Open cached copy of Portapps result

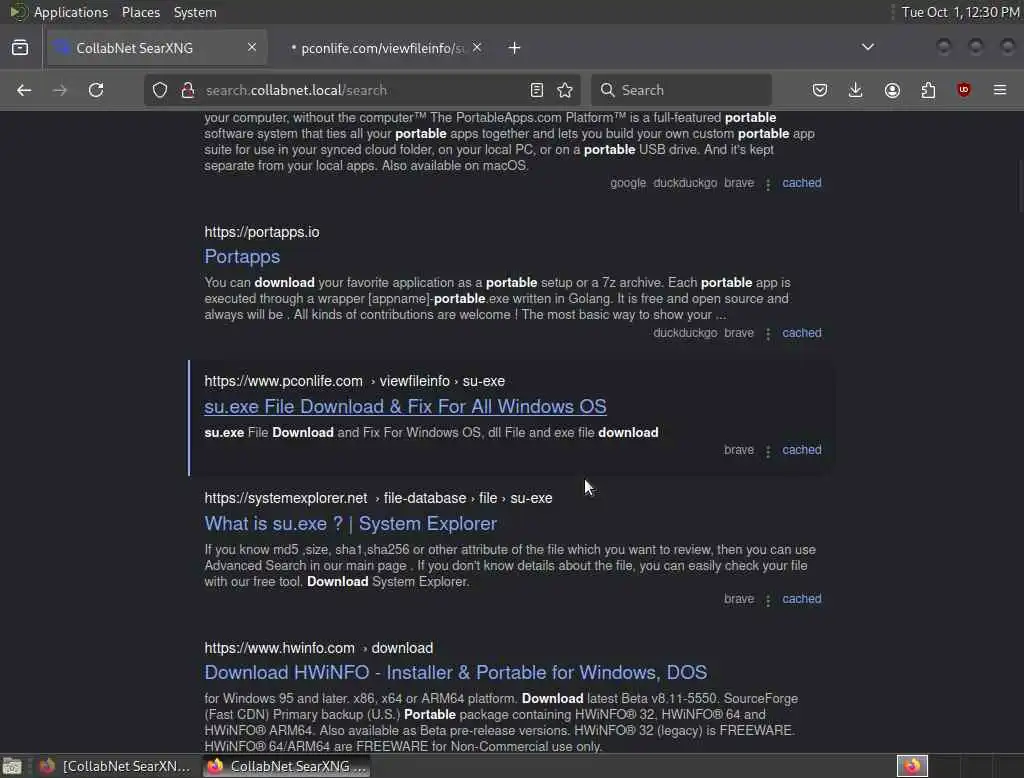[x=801, y=333]
